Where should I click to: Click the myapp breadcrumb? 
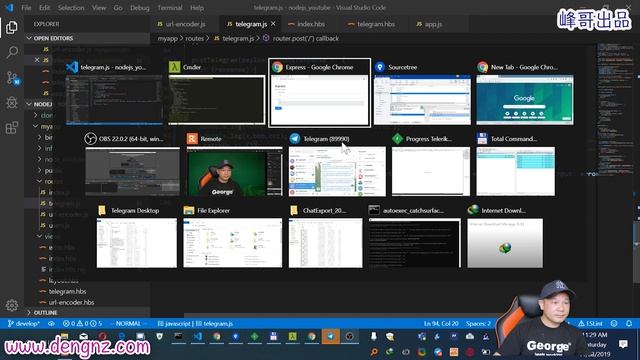[168, 38]
